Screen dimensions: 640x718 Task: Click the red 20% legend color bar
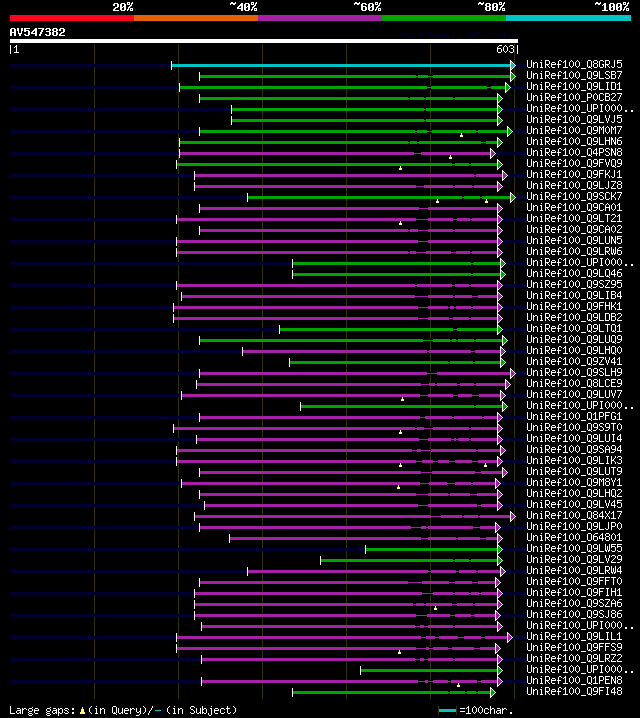coord(72,18)
